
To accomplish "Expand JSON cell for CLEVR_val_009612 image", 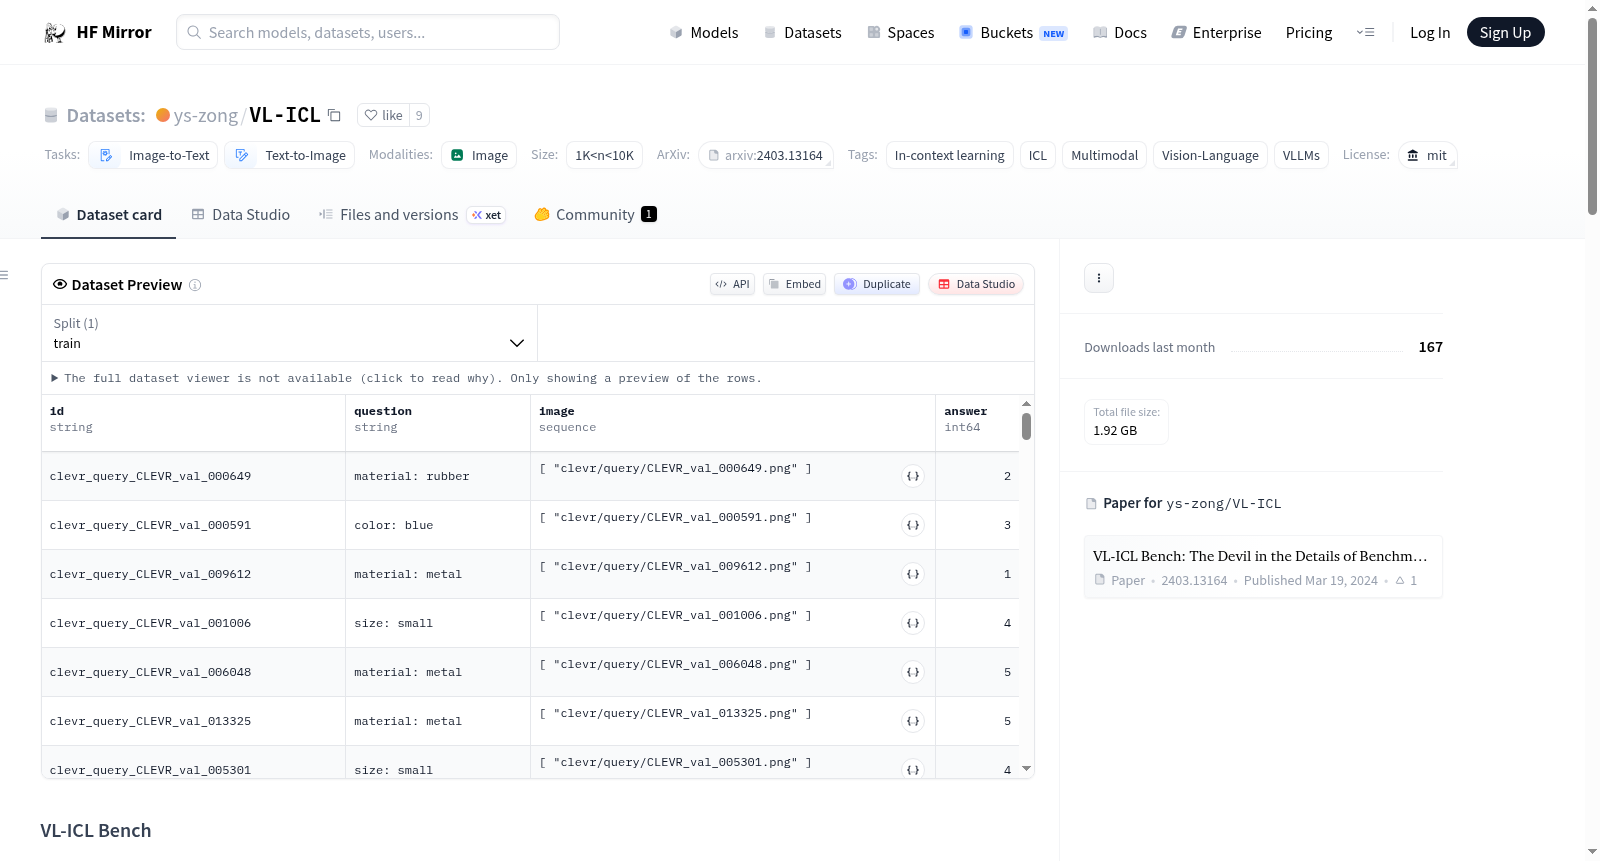I will tap(913, 574).
